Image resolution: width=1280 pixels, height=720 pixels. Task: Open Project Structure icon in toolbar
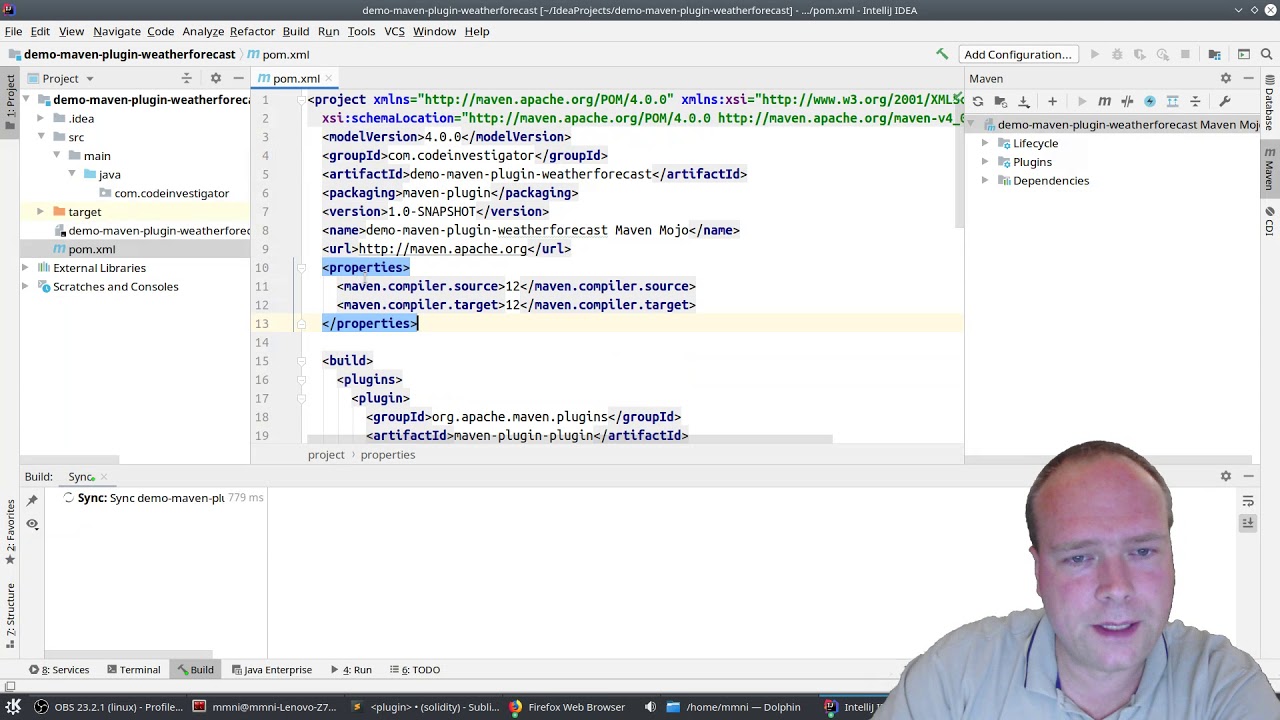pos(1214,54)
